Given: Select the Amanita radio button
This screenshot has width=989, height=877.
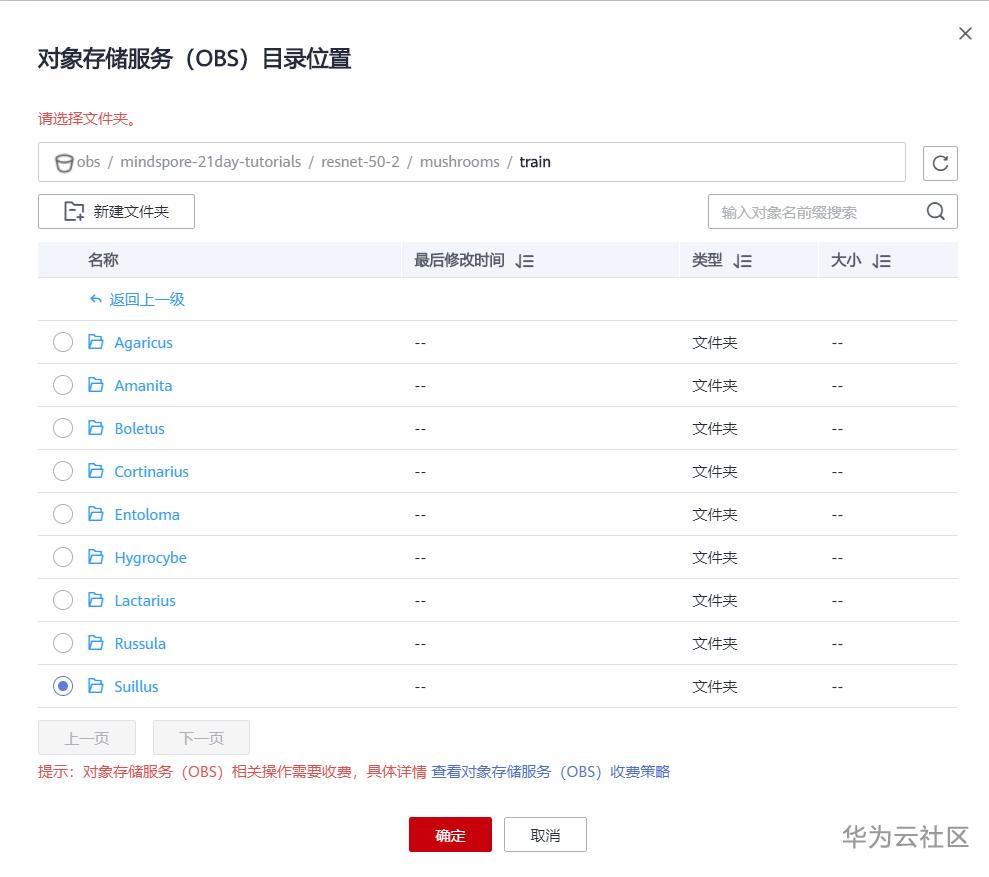Looking at the screenshot, I should point(63,385).
